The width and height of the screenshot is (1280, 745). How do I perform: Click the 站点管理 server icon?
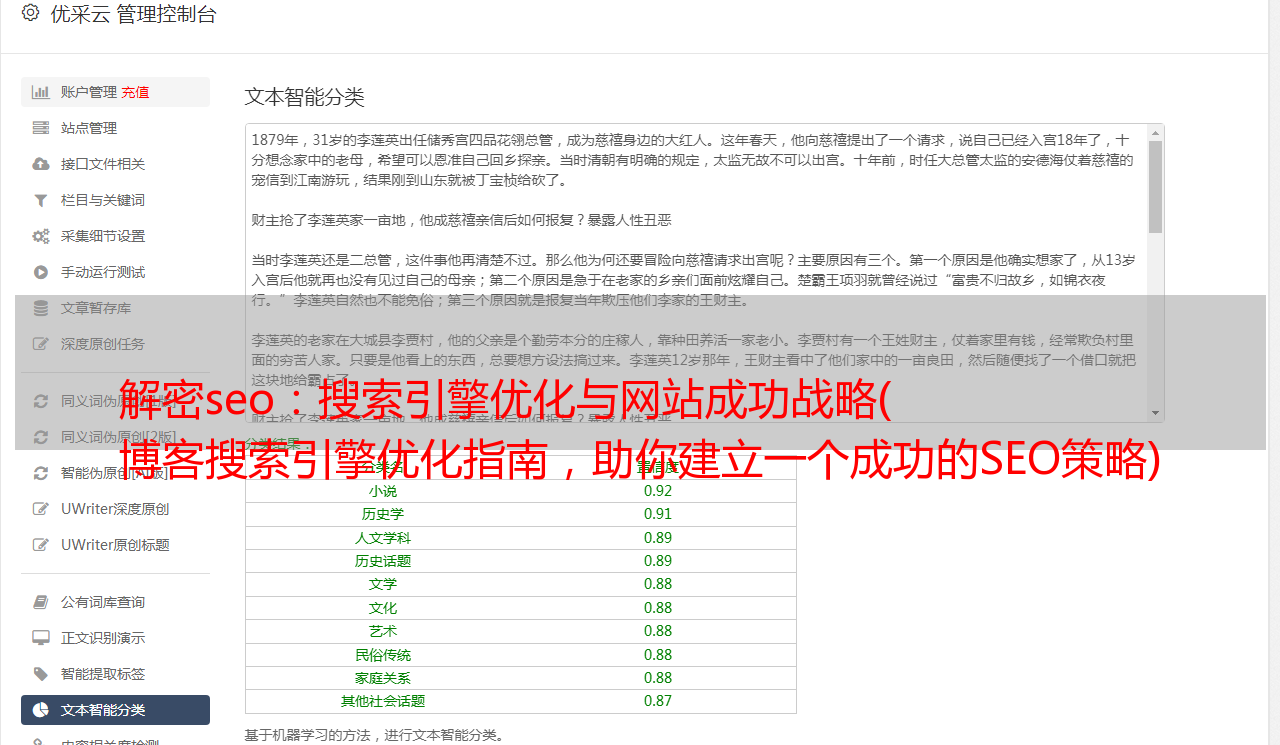point(41,128)
